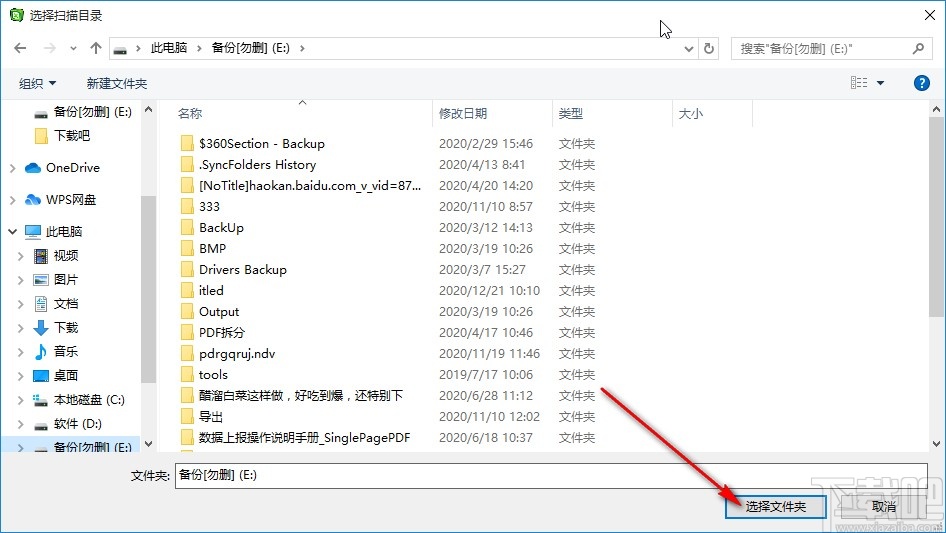This screenshot has height=533, width=946.
Task: Expand the 下载 tree node
Action: (x=21, y=328)
